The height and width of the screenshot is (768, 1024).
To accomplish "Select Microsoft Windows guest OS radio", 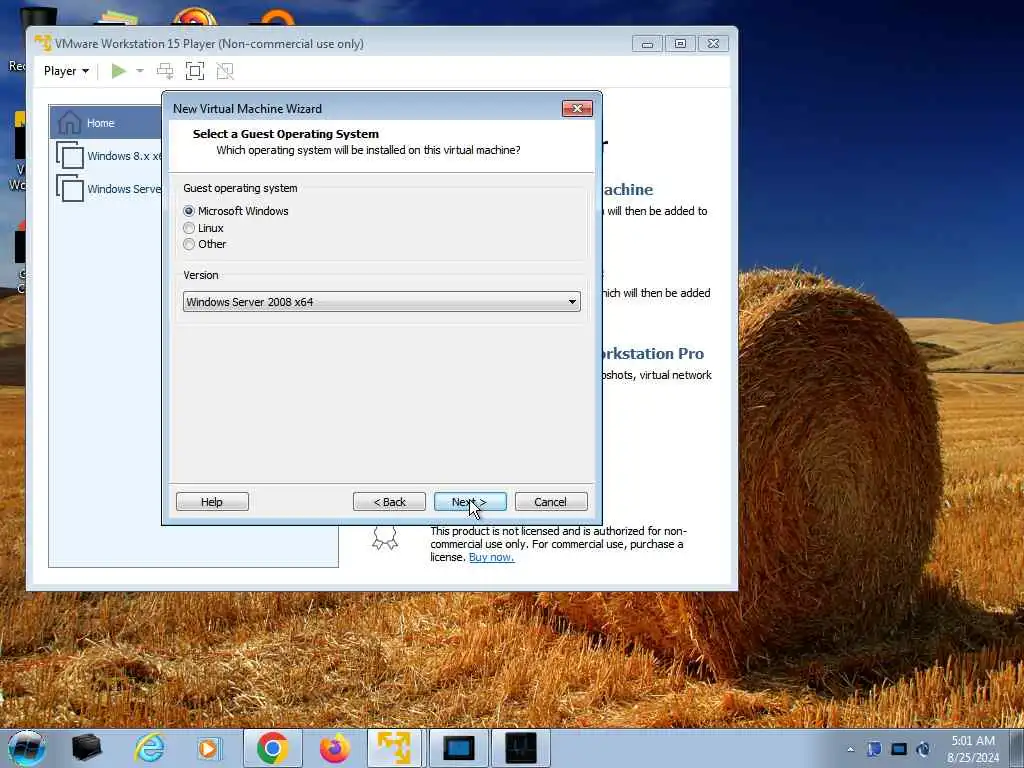I will coord(189,211).
